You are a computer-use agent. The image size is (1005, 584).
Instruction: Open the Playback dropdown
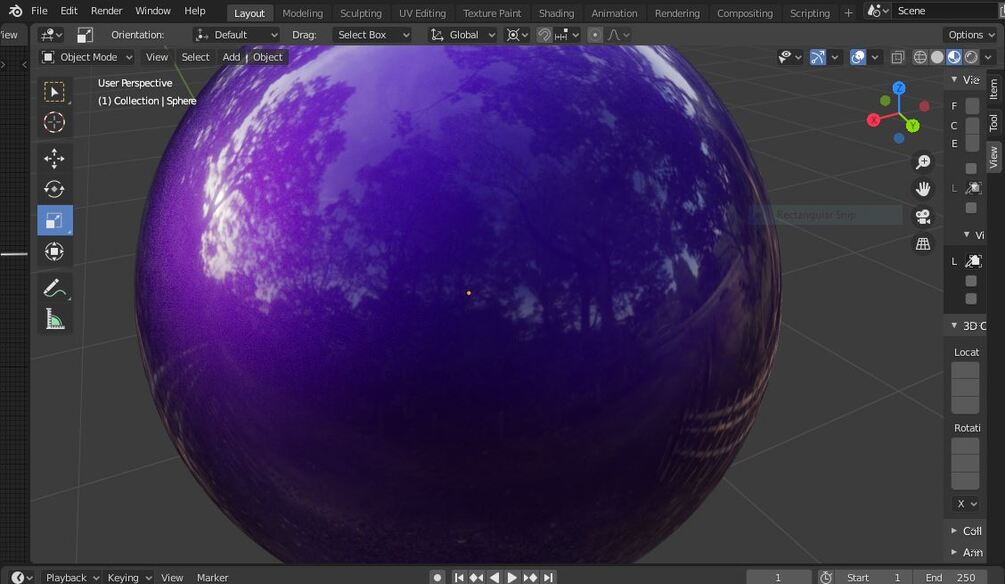tap(72, 578)
